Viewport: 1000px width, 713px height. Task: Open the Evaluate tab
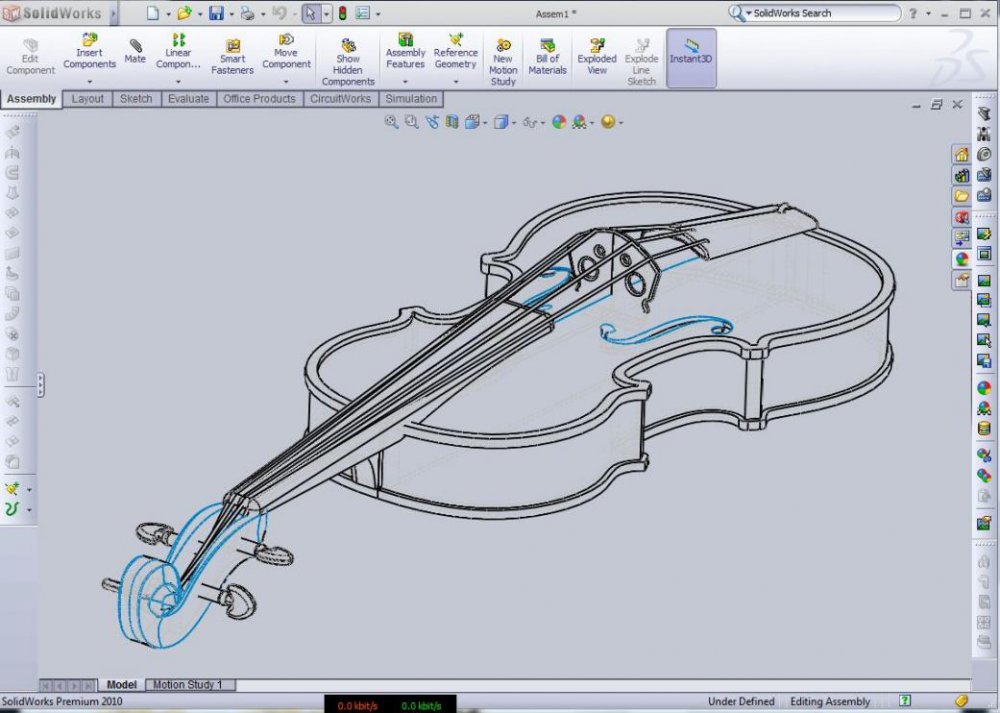[188, 99]
